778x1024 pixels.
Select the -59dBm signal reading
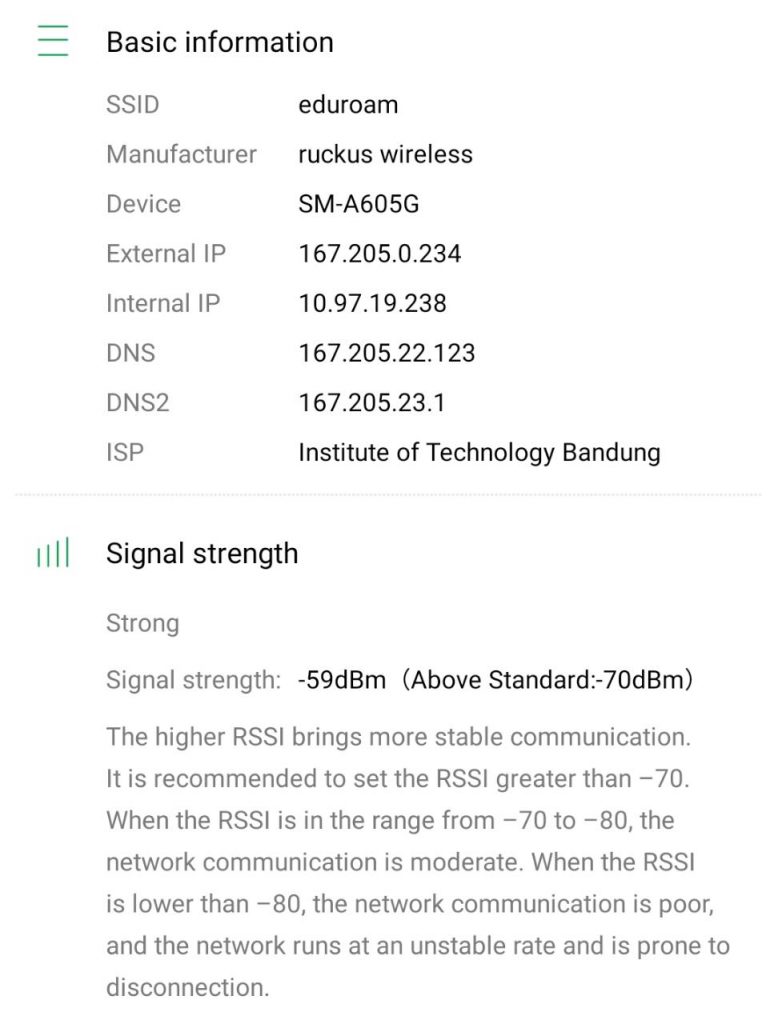tap(341, 681)
